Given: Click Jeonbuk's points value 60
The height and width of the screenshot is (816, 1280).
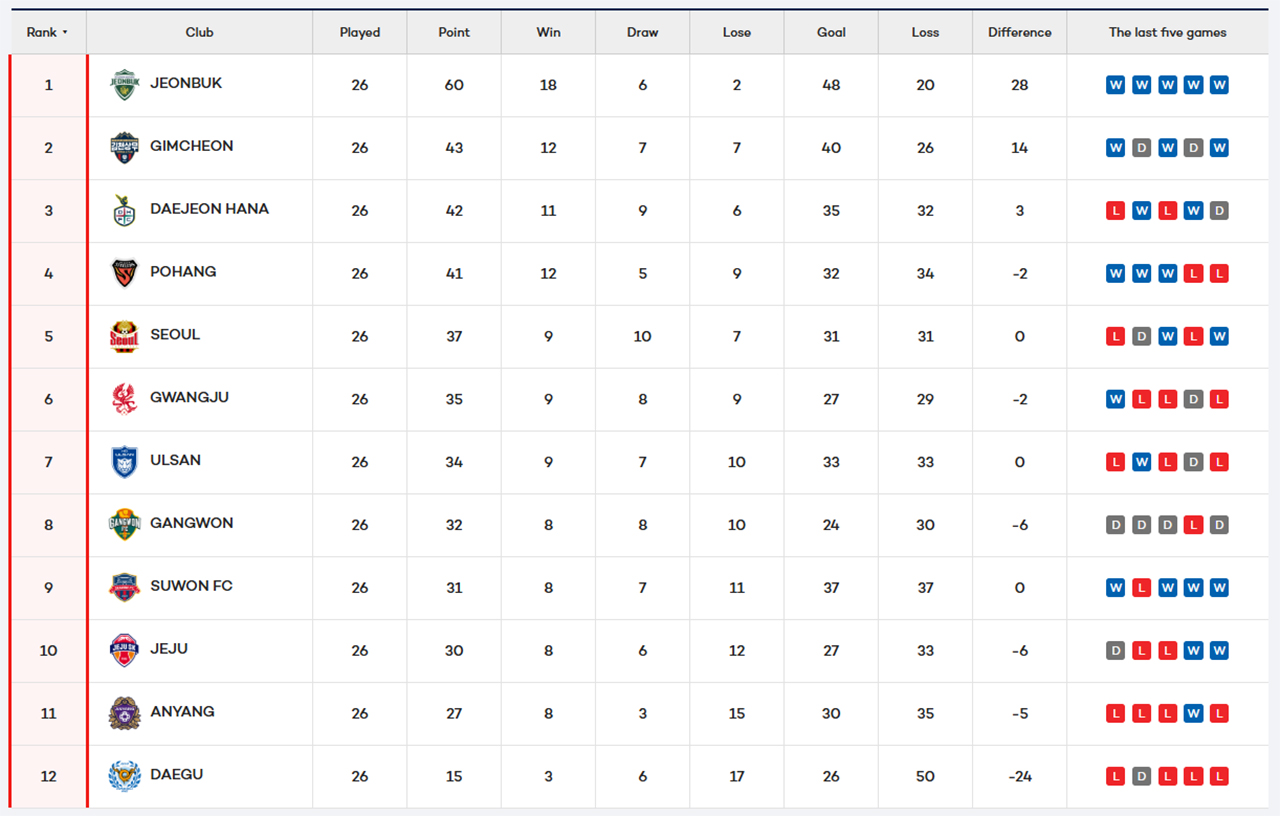Looking at the screenshot, I should (454, 85).
